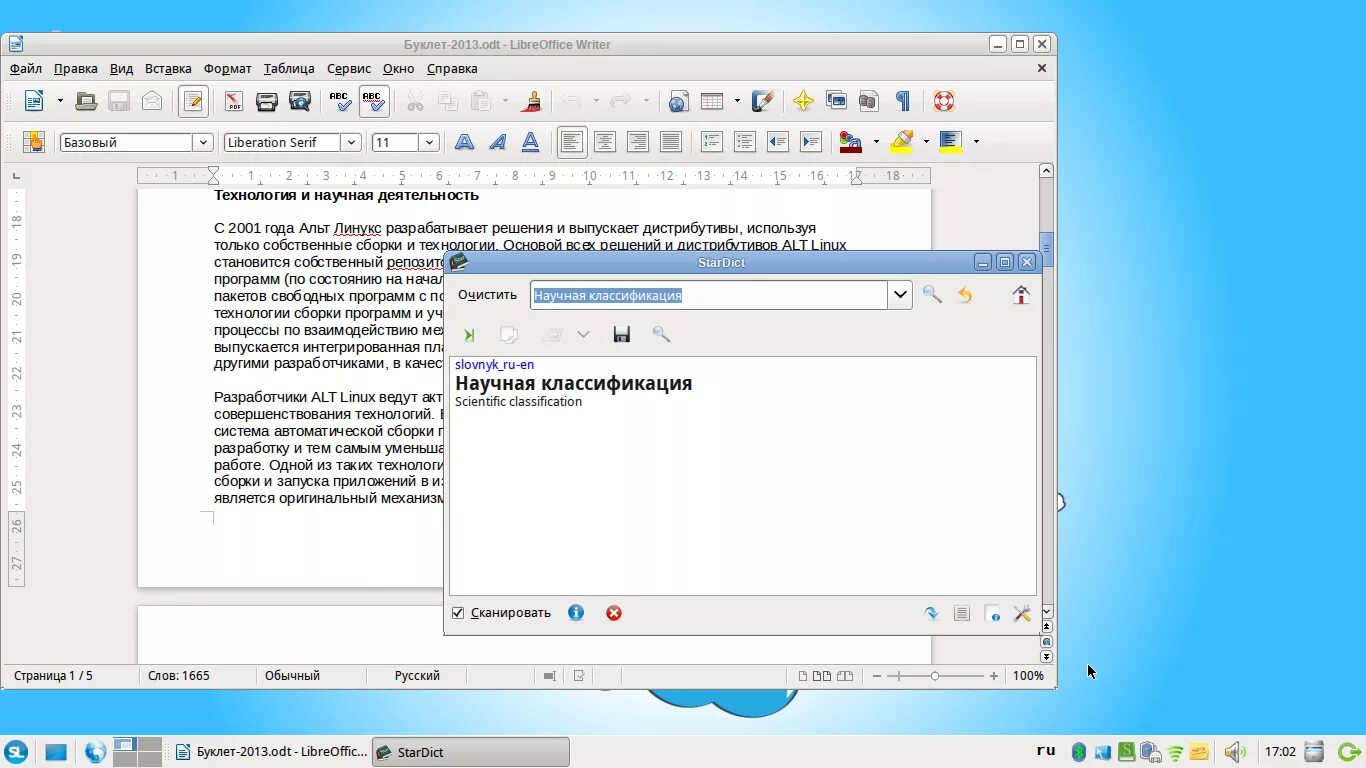Image resolution: width=1366 pixels, height=768 pixels.
Task: Toggle the justified alignment option
Action: [x=671, y=142]
